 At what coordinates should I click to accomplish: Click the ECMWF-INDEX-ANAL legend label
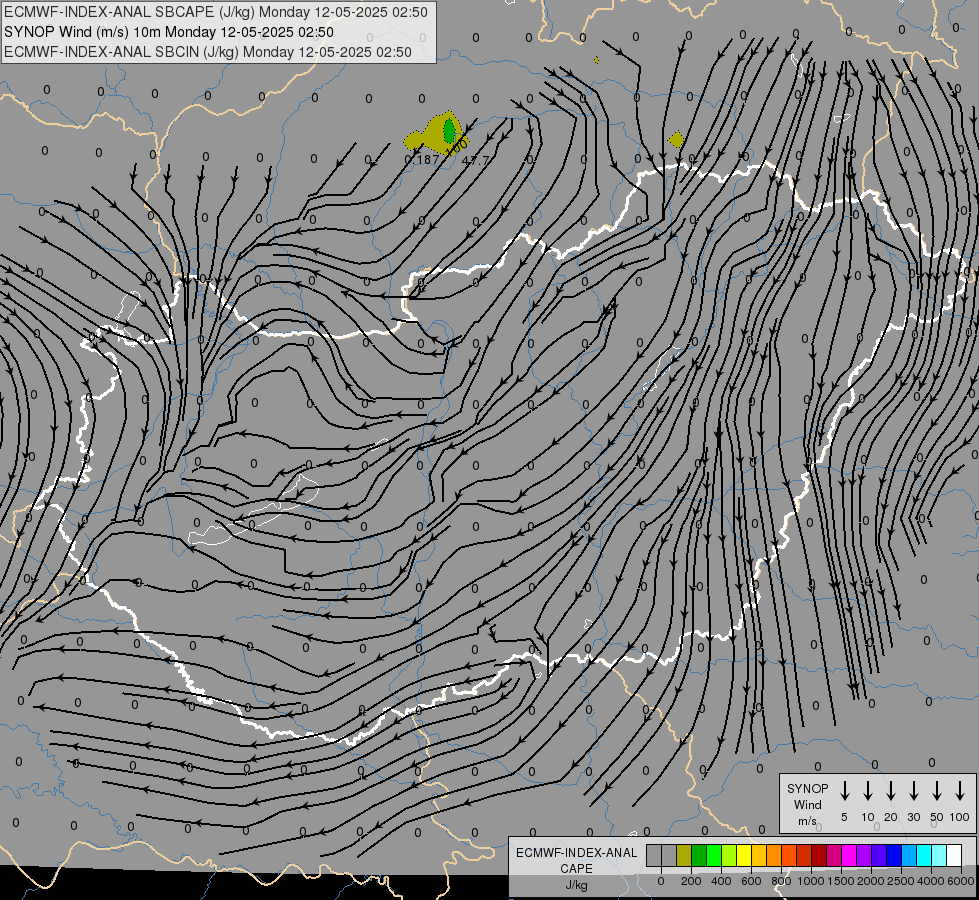coord(576,853)
